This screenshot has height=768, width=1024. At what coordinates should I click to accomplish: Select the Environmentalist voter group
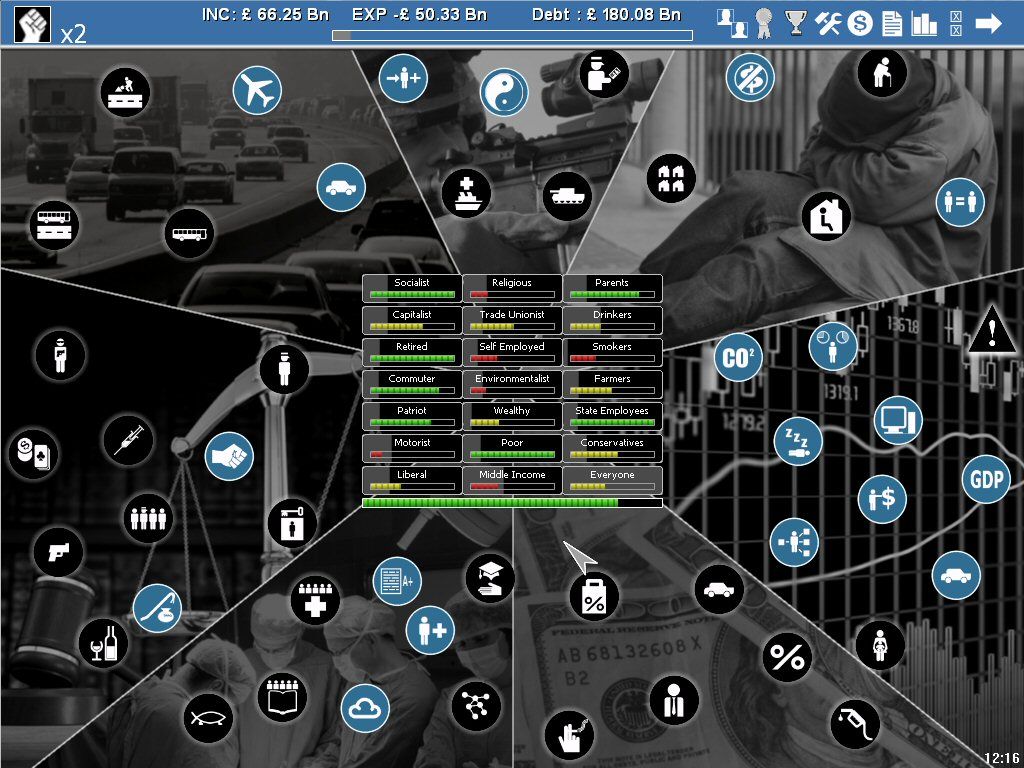[512, 384]
